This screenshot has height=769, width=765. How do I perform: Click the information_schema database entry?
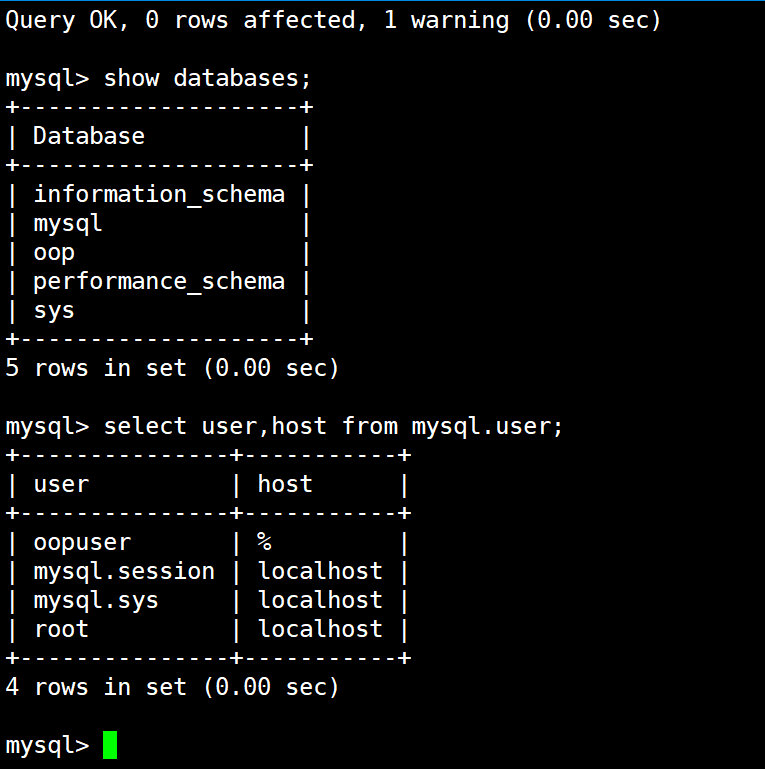click(x=159, y=194)
